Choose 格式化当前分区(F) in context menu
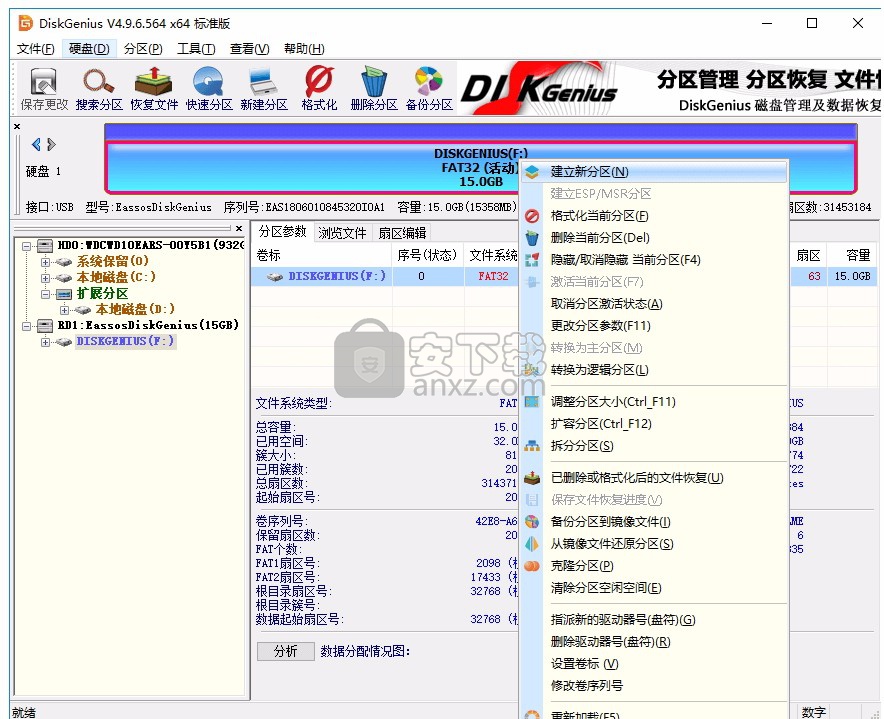The image size is (884, 719). click(654, 215)
